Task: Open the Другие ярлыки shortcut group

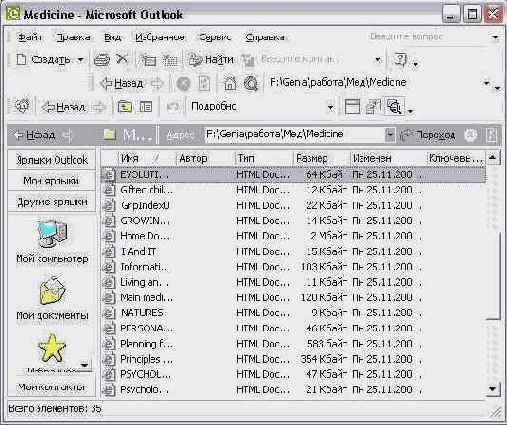Action: [x=52, y=202]
